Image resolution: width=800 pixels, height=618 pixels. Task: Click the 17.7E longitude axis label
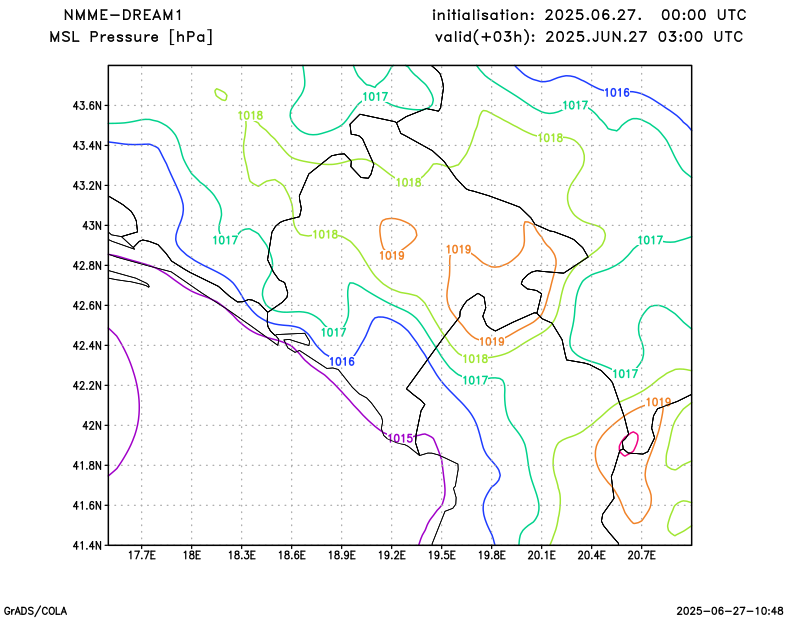pos(141,555)
